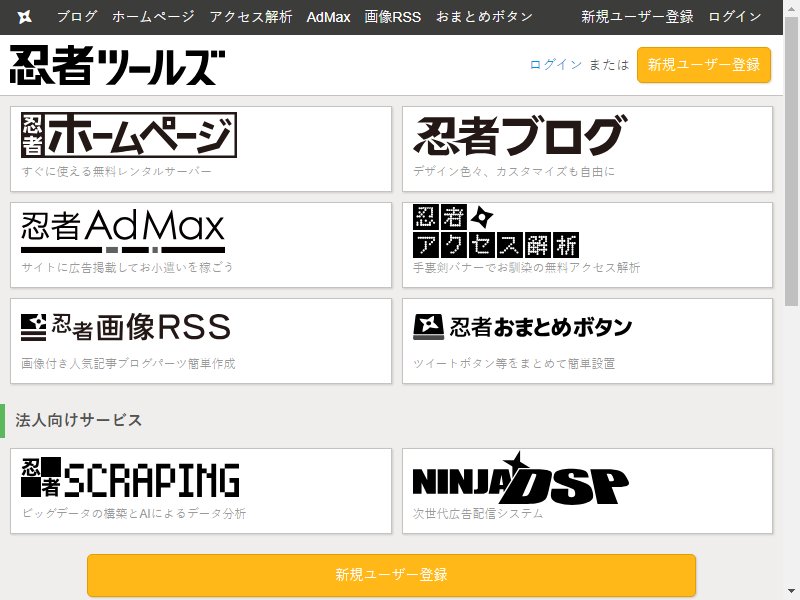
Task: Click text すぐに使える無料レンタルサーバー
Action: coord(116,171)
